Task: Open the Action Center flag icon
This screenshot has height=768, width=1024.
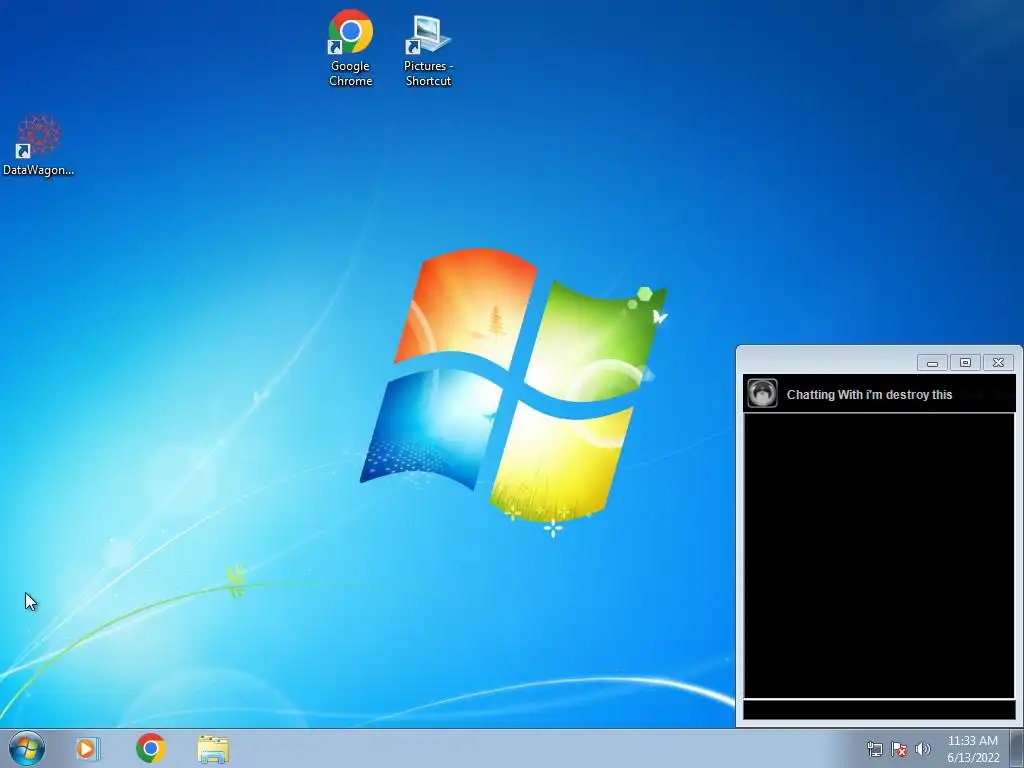Action: click(x=899, y=749)
